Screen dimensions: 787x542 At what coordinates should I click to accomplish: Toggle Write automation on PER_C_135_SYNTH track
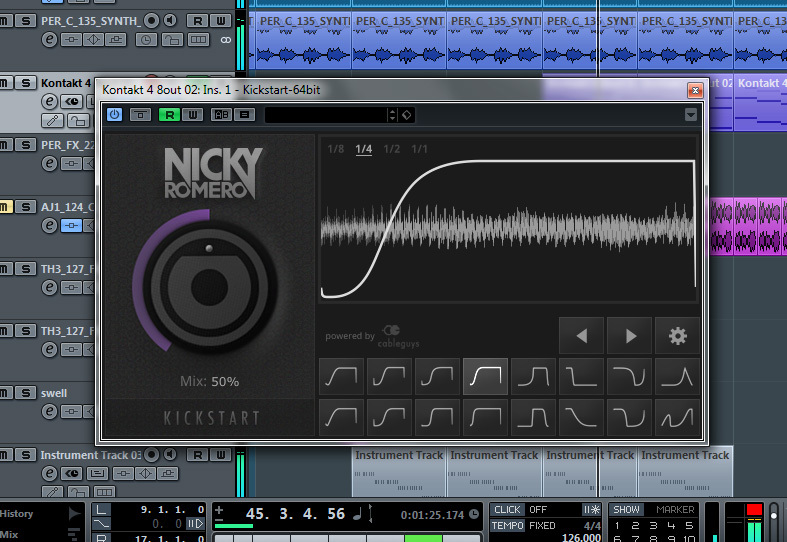pos(221,21)
